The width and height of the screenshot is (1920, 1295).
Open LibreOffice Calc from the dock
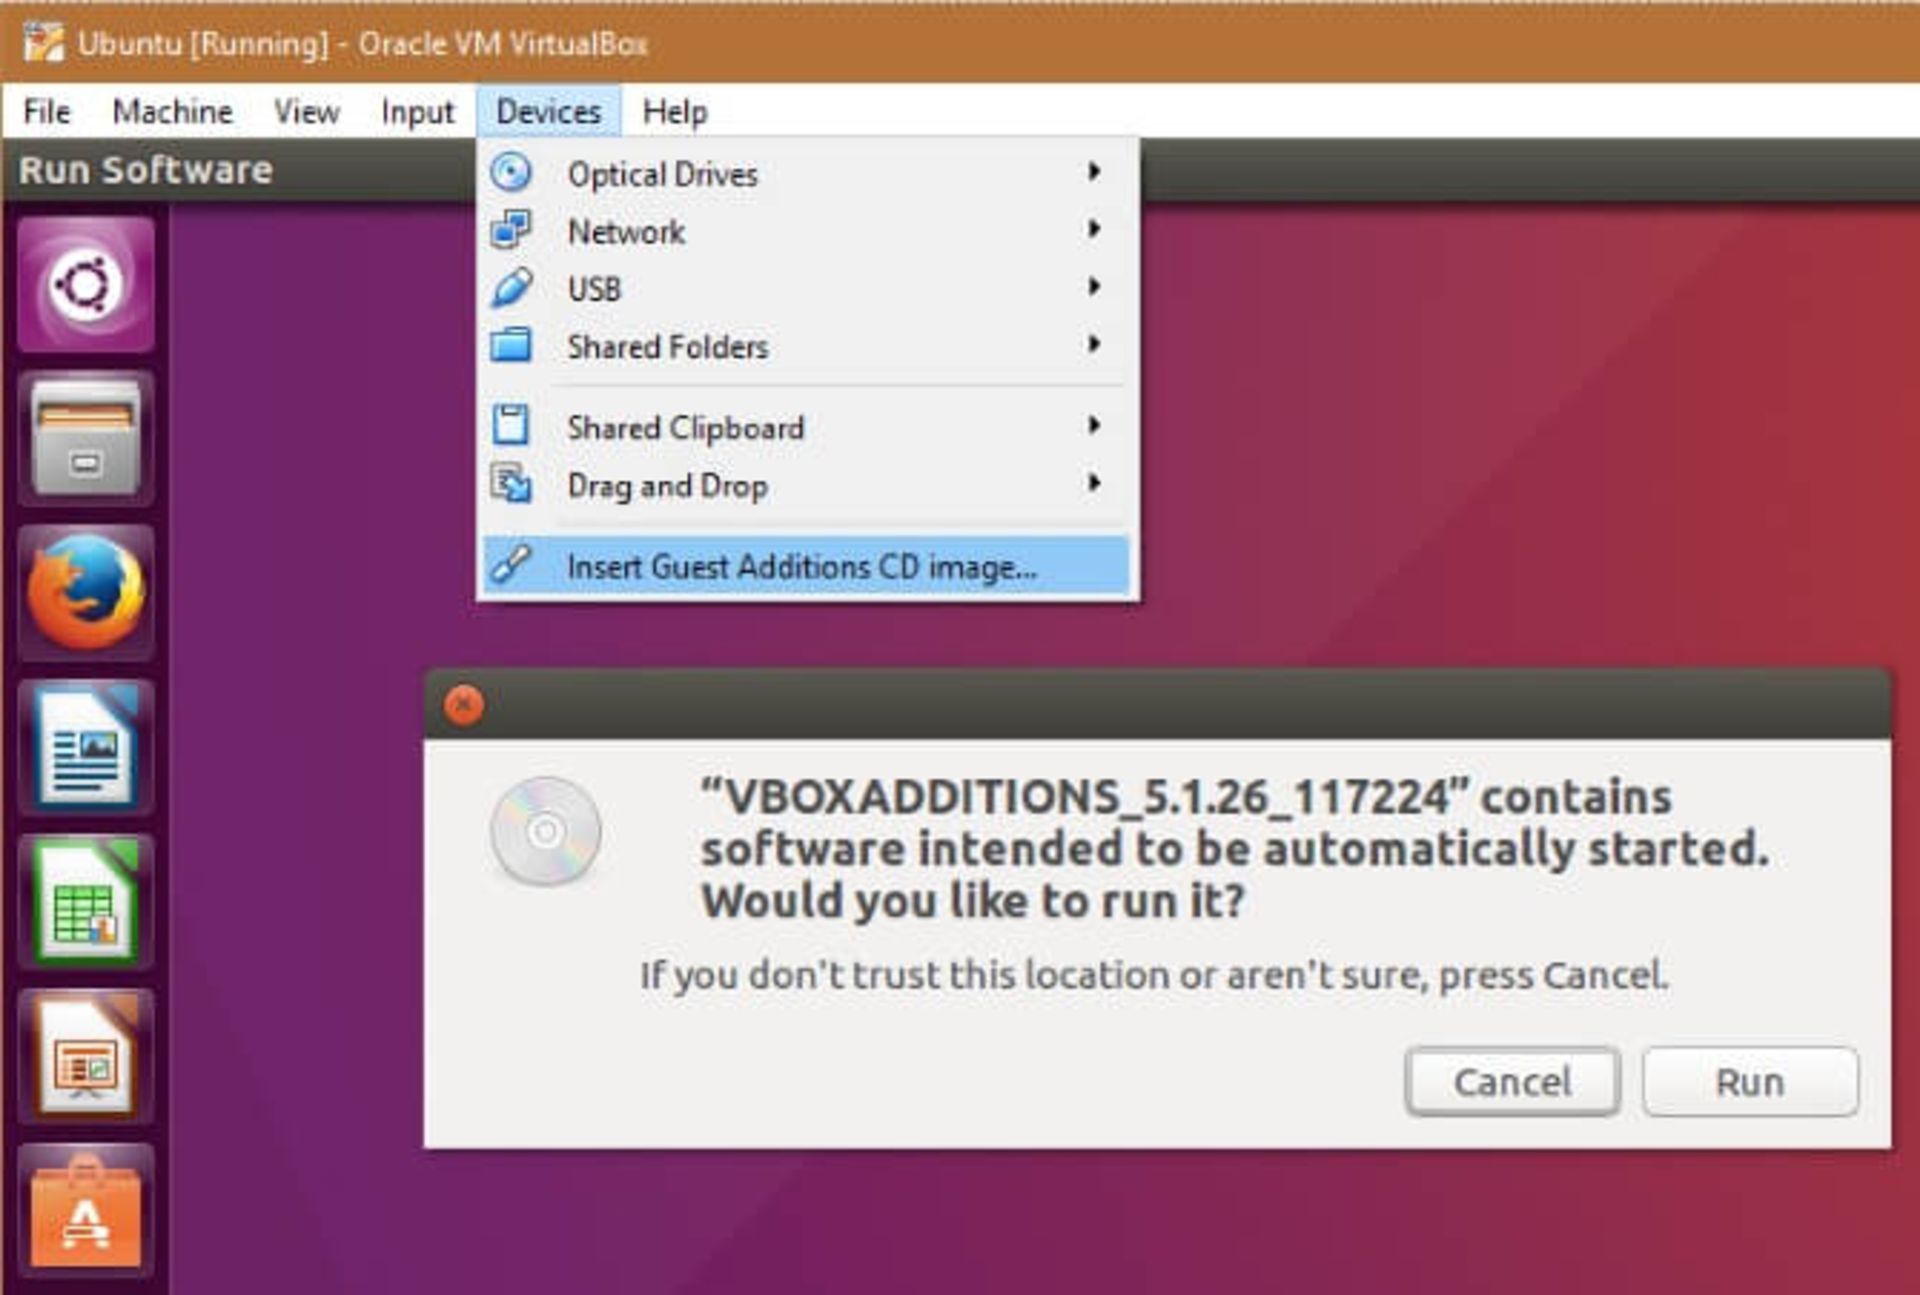86,901
